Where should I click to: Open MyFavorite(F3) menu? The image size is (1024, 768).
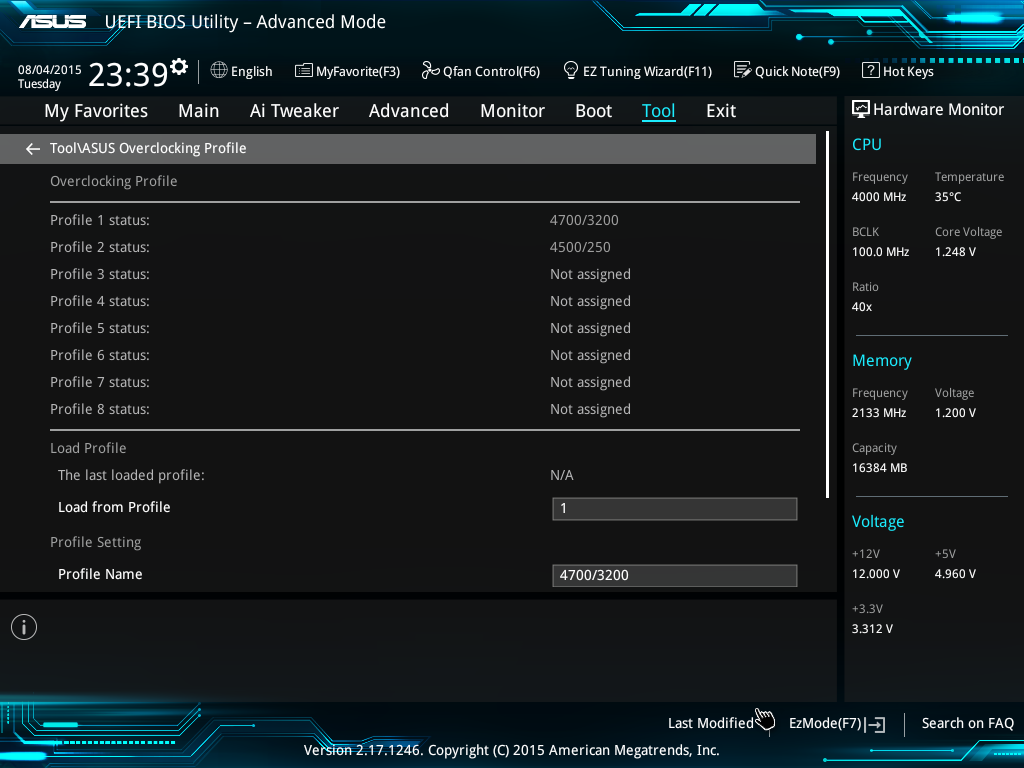click(x=358, y=71)
